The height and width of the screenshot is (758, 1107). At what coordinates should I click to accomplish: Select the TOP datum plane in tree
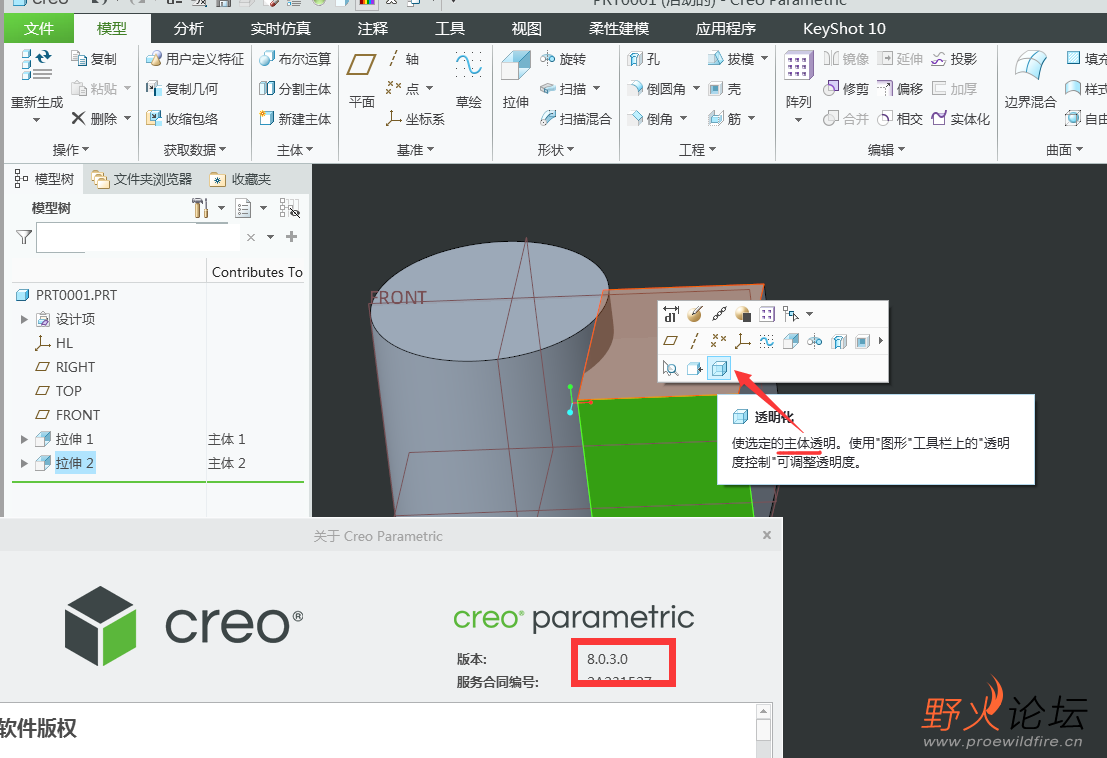click(x=59, y=391)
